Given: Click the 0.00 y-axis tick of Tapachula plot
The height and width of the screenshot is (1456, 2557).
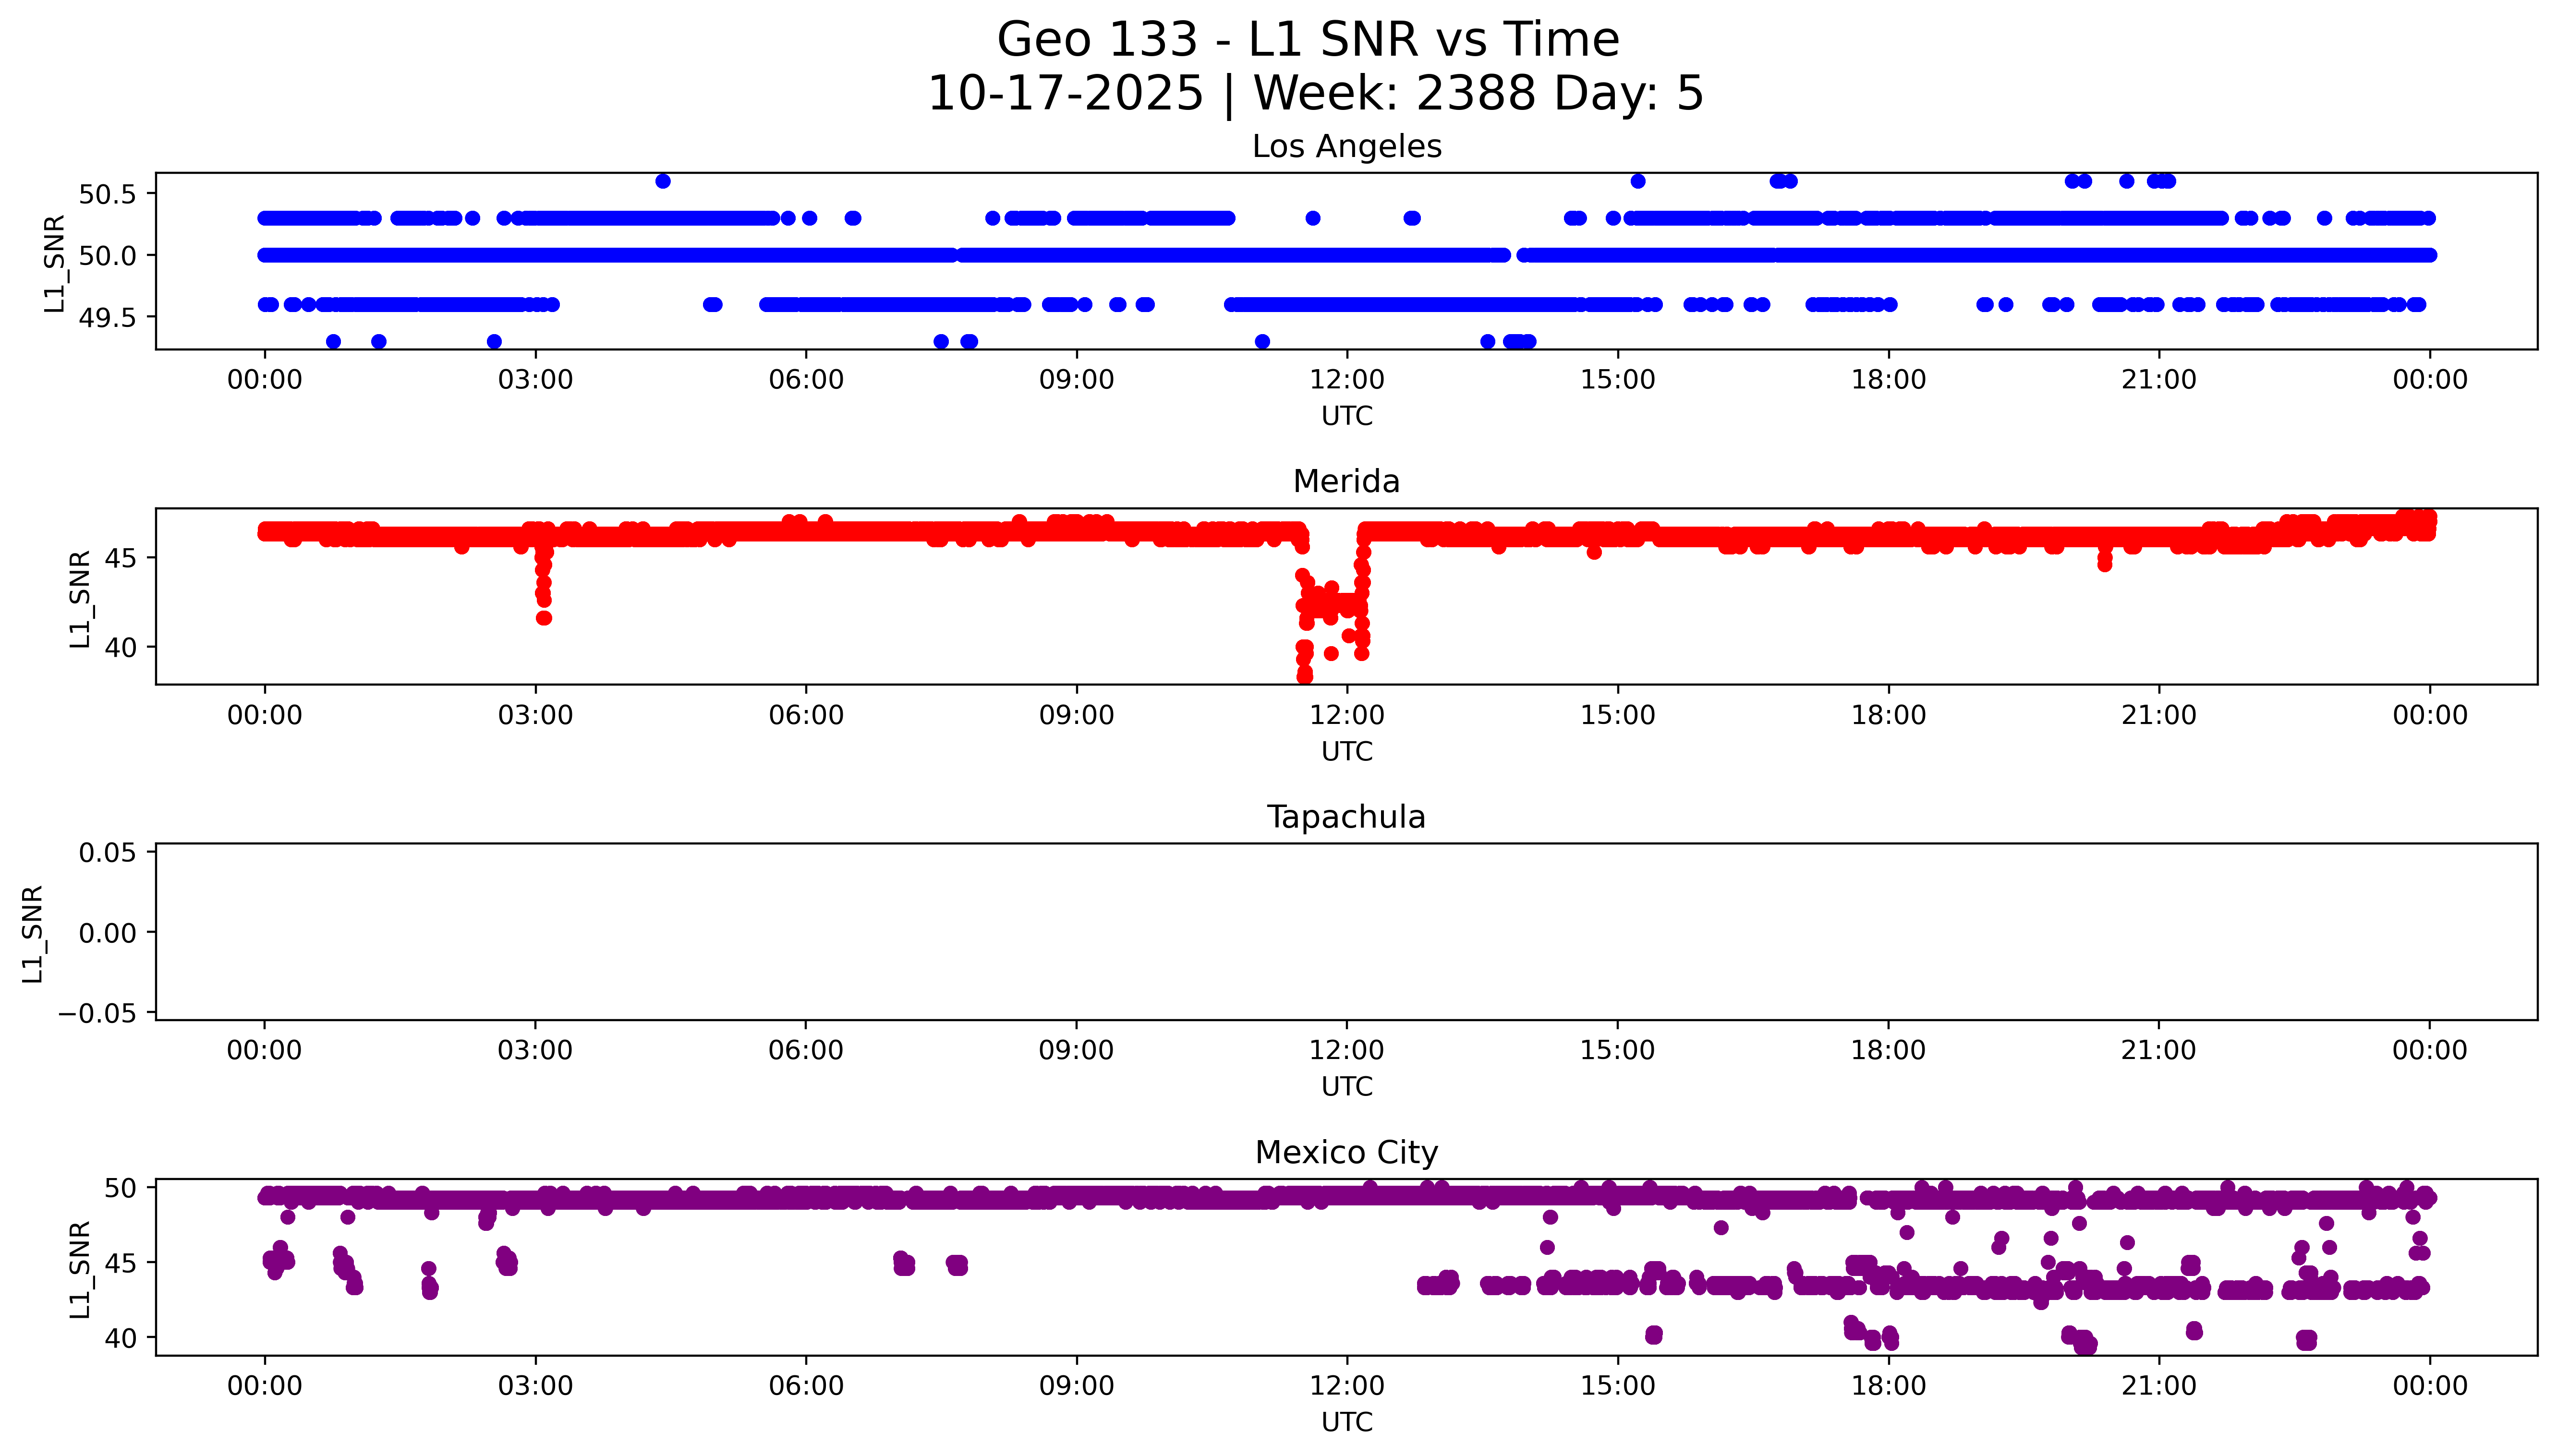Looking at the screenshot, I should [107, 933].
